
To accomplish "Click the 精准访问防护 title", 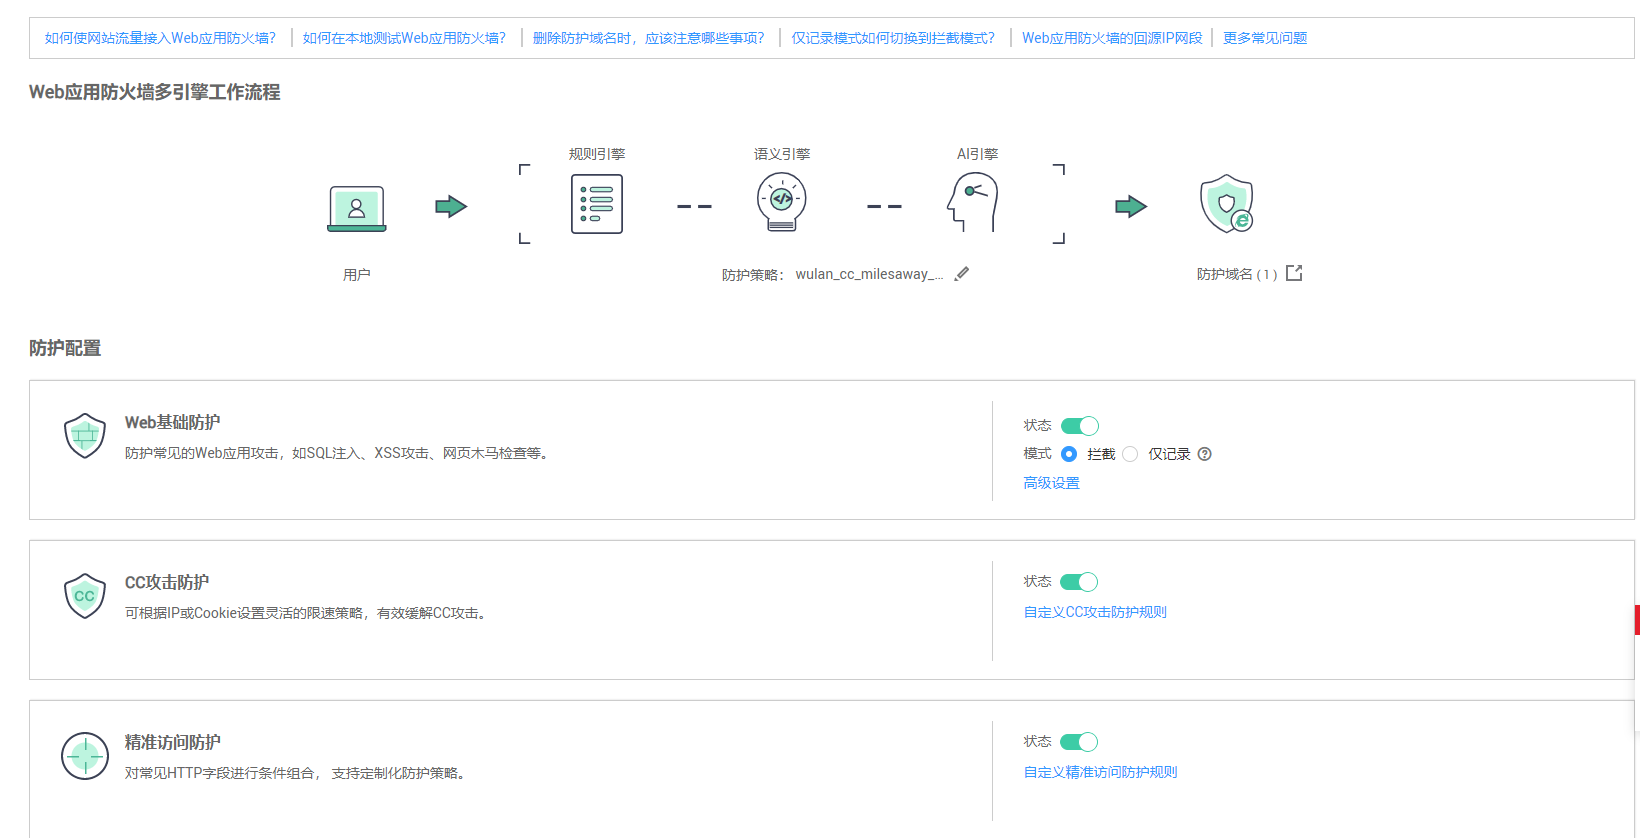I will click(173, 743).
